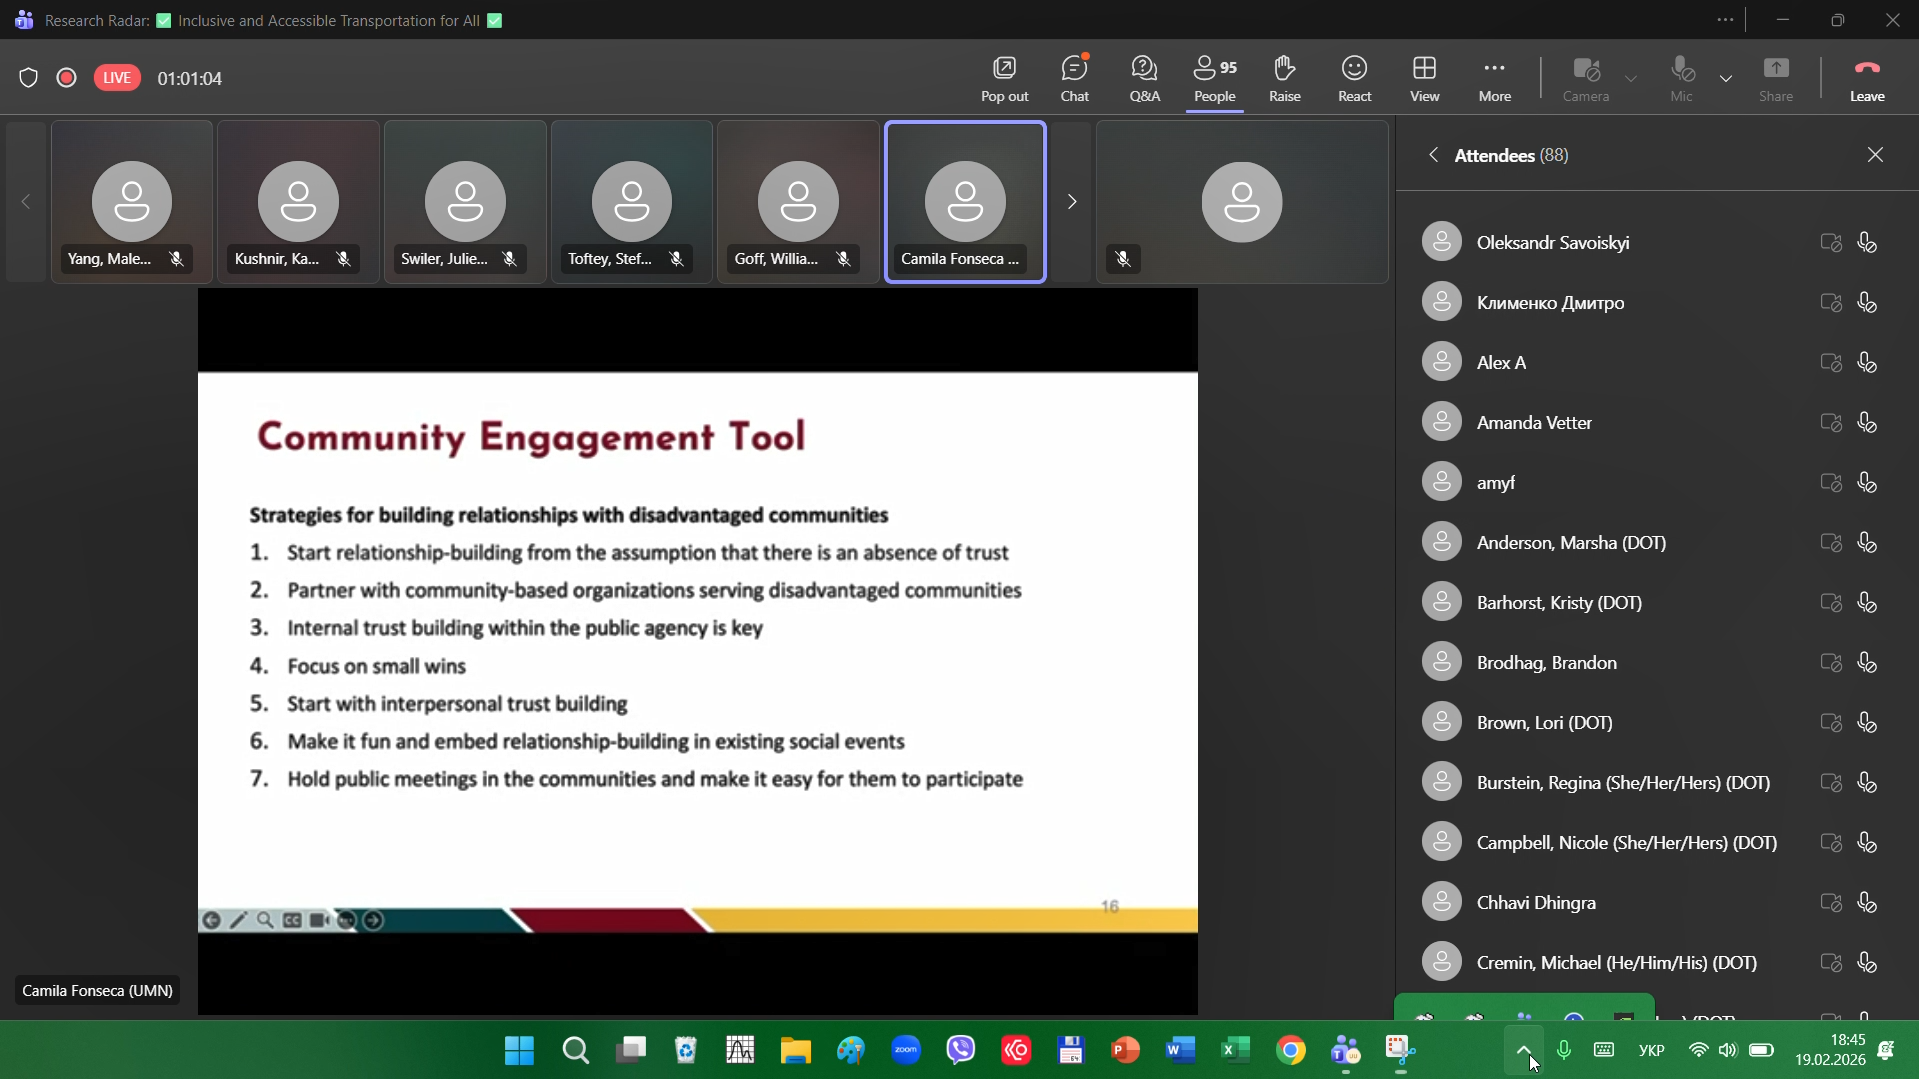Open the React emoji menu
Screen dimensions: 1919x1079
coord(1354,78)
